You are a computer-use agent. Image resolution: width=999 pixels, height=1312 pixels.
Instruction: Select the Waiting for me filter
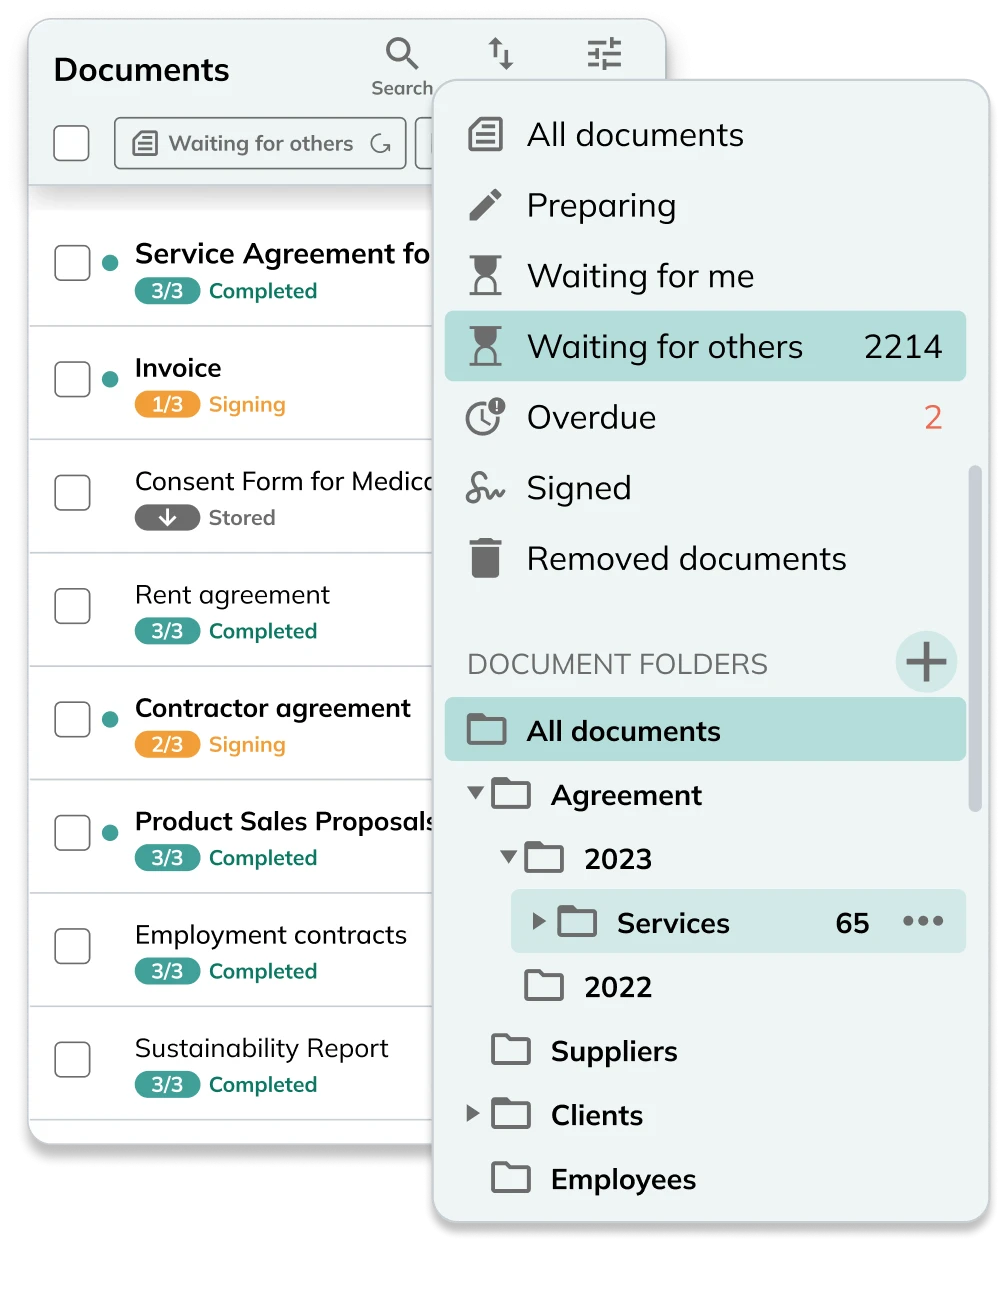point(640,276)
